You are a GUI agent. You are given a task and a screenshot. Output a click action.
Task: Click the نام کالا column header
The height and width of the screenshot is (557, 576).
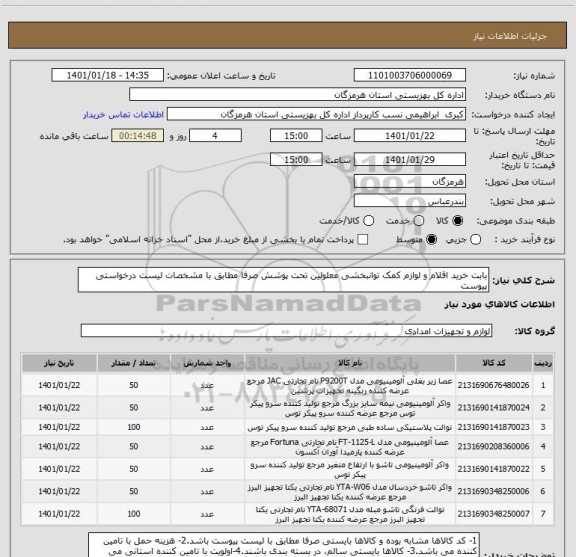tap(350, 363)
